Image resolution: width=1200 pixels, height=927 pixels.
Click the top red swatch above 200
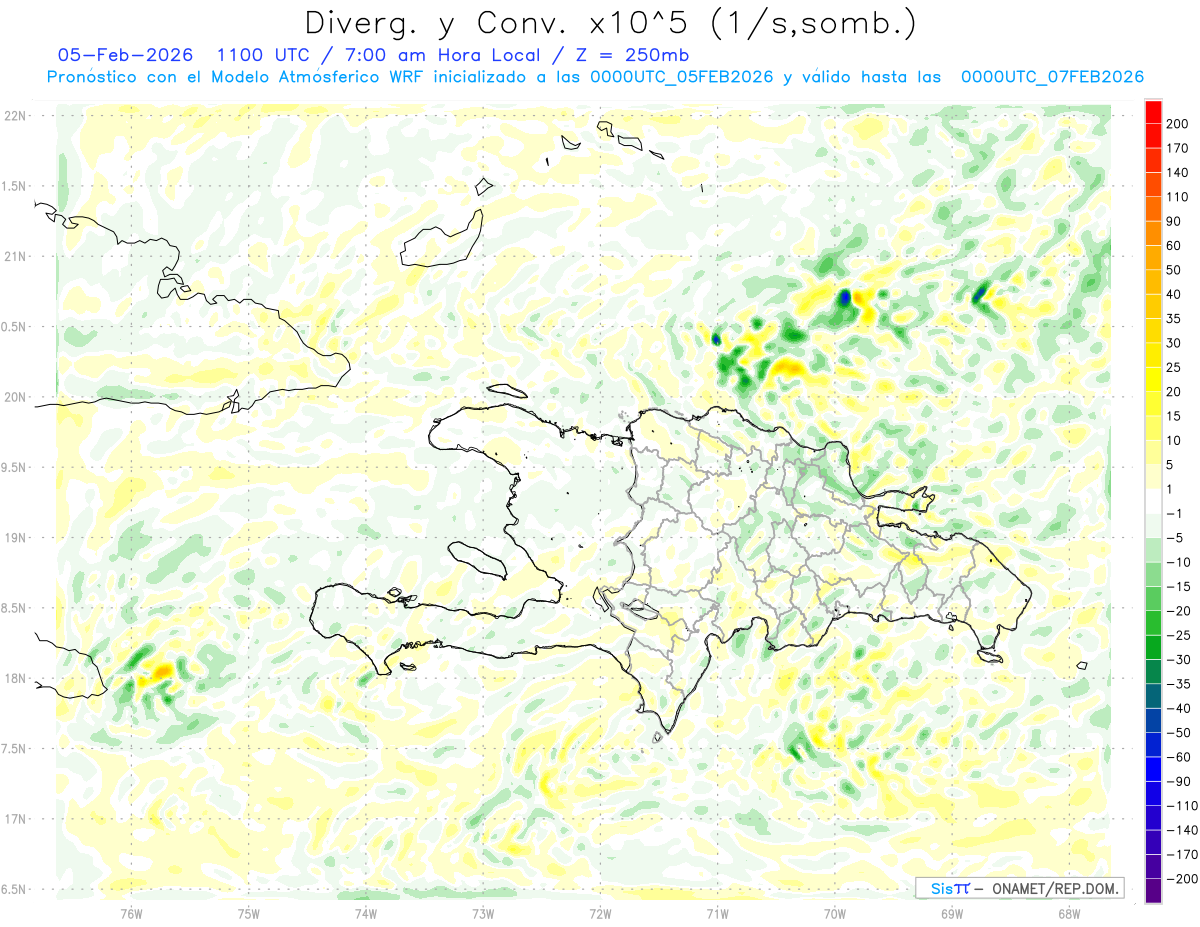click(1153, 113)
